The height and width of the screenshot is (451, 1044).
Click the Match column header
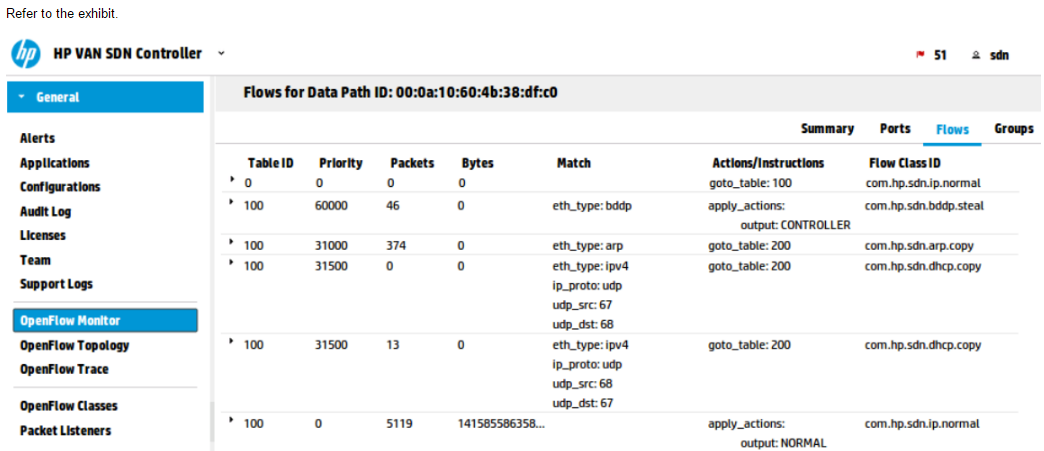pos(573,163)
